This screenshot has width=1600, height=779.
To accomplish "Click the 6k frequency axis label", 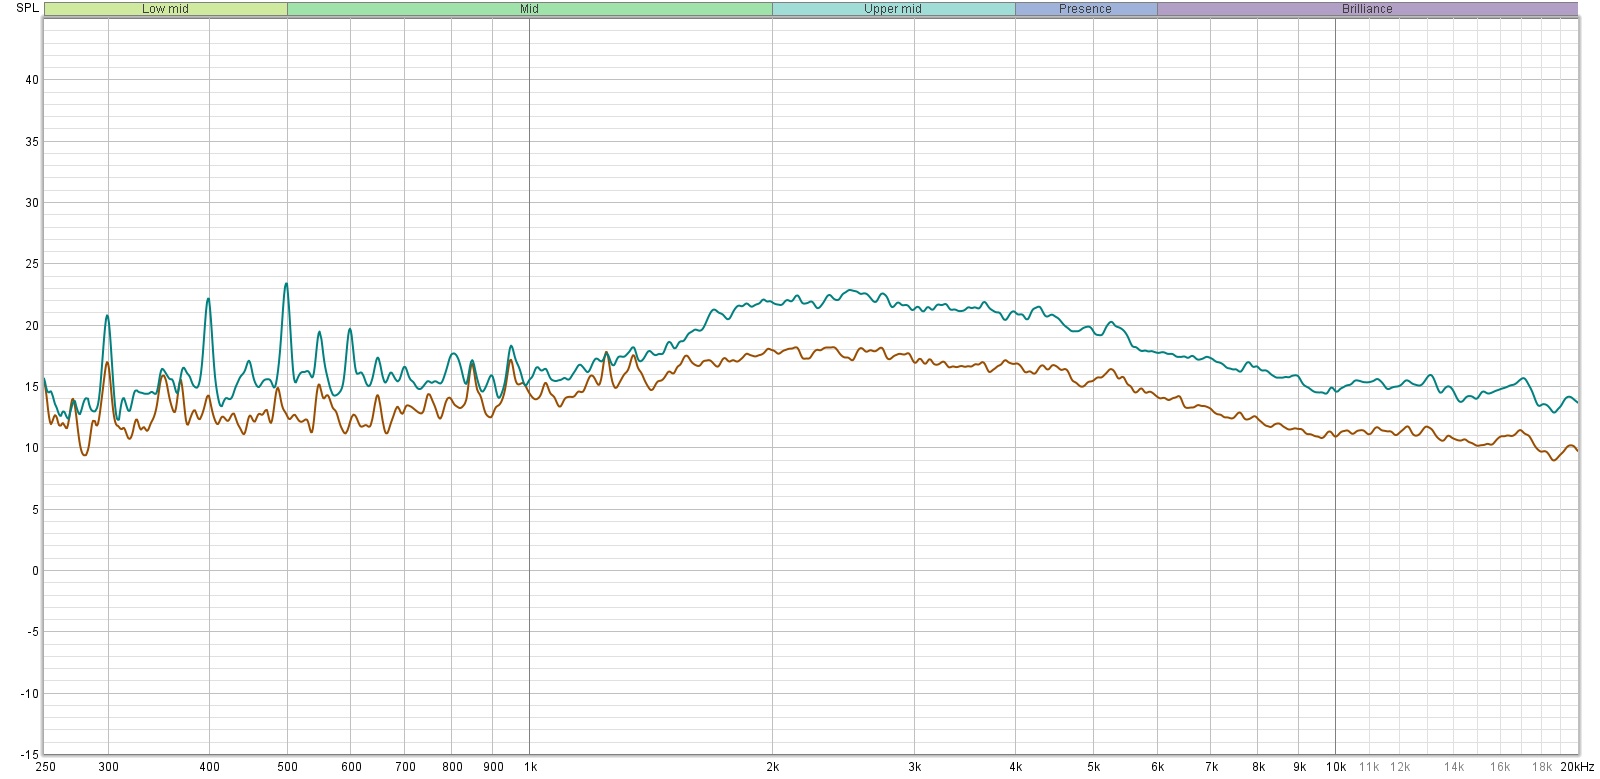I will 1158,767.
